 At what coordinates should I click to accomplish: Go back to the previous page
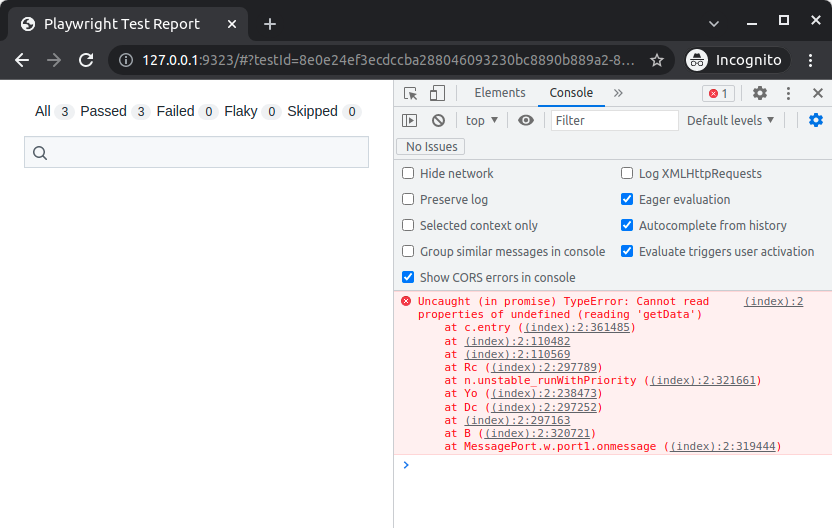(22, 60)
